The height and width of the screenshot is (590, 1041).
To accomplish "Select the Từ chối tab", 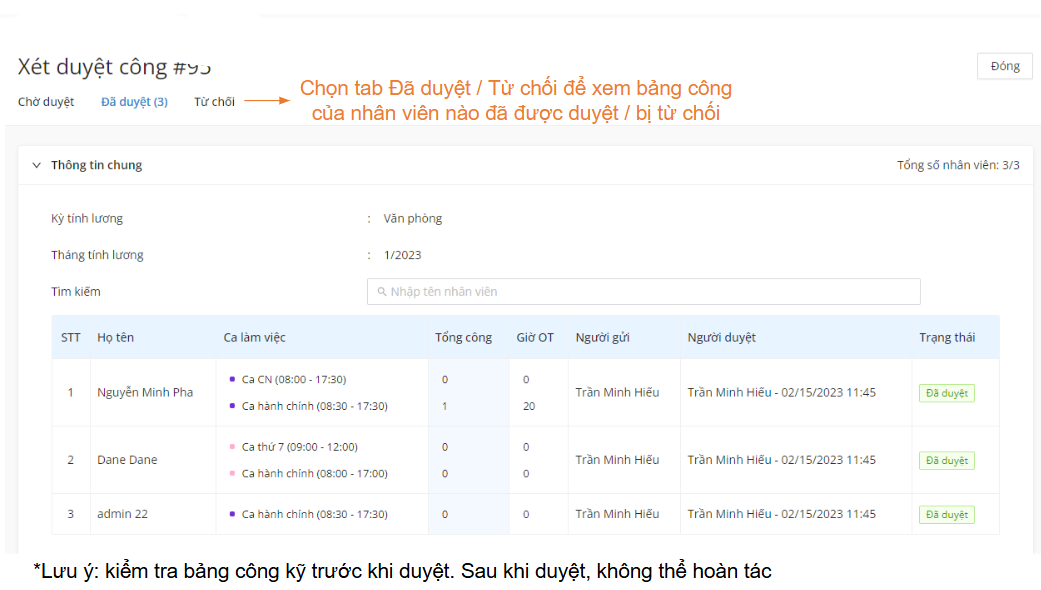I will coord(214,102).
